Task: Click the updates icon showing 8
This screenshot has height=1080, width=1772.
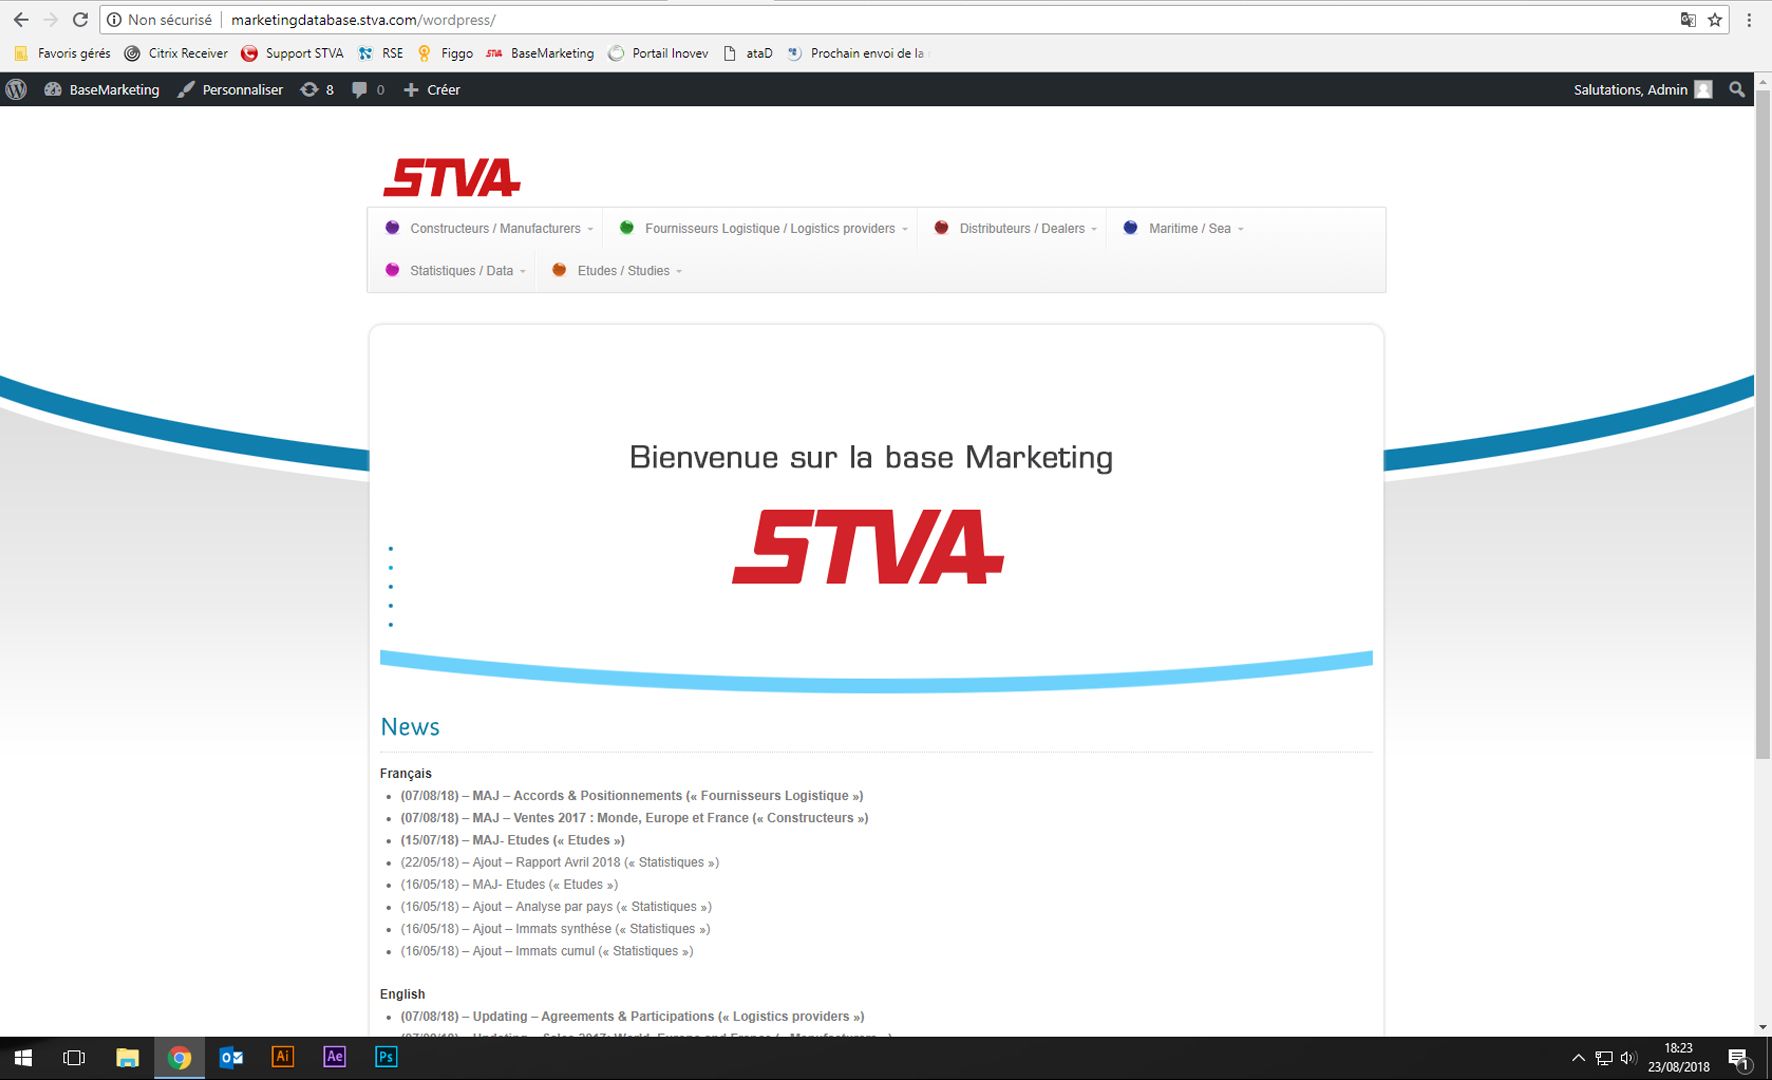Action: [317, 89]
